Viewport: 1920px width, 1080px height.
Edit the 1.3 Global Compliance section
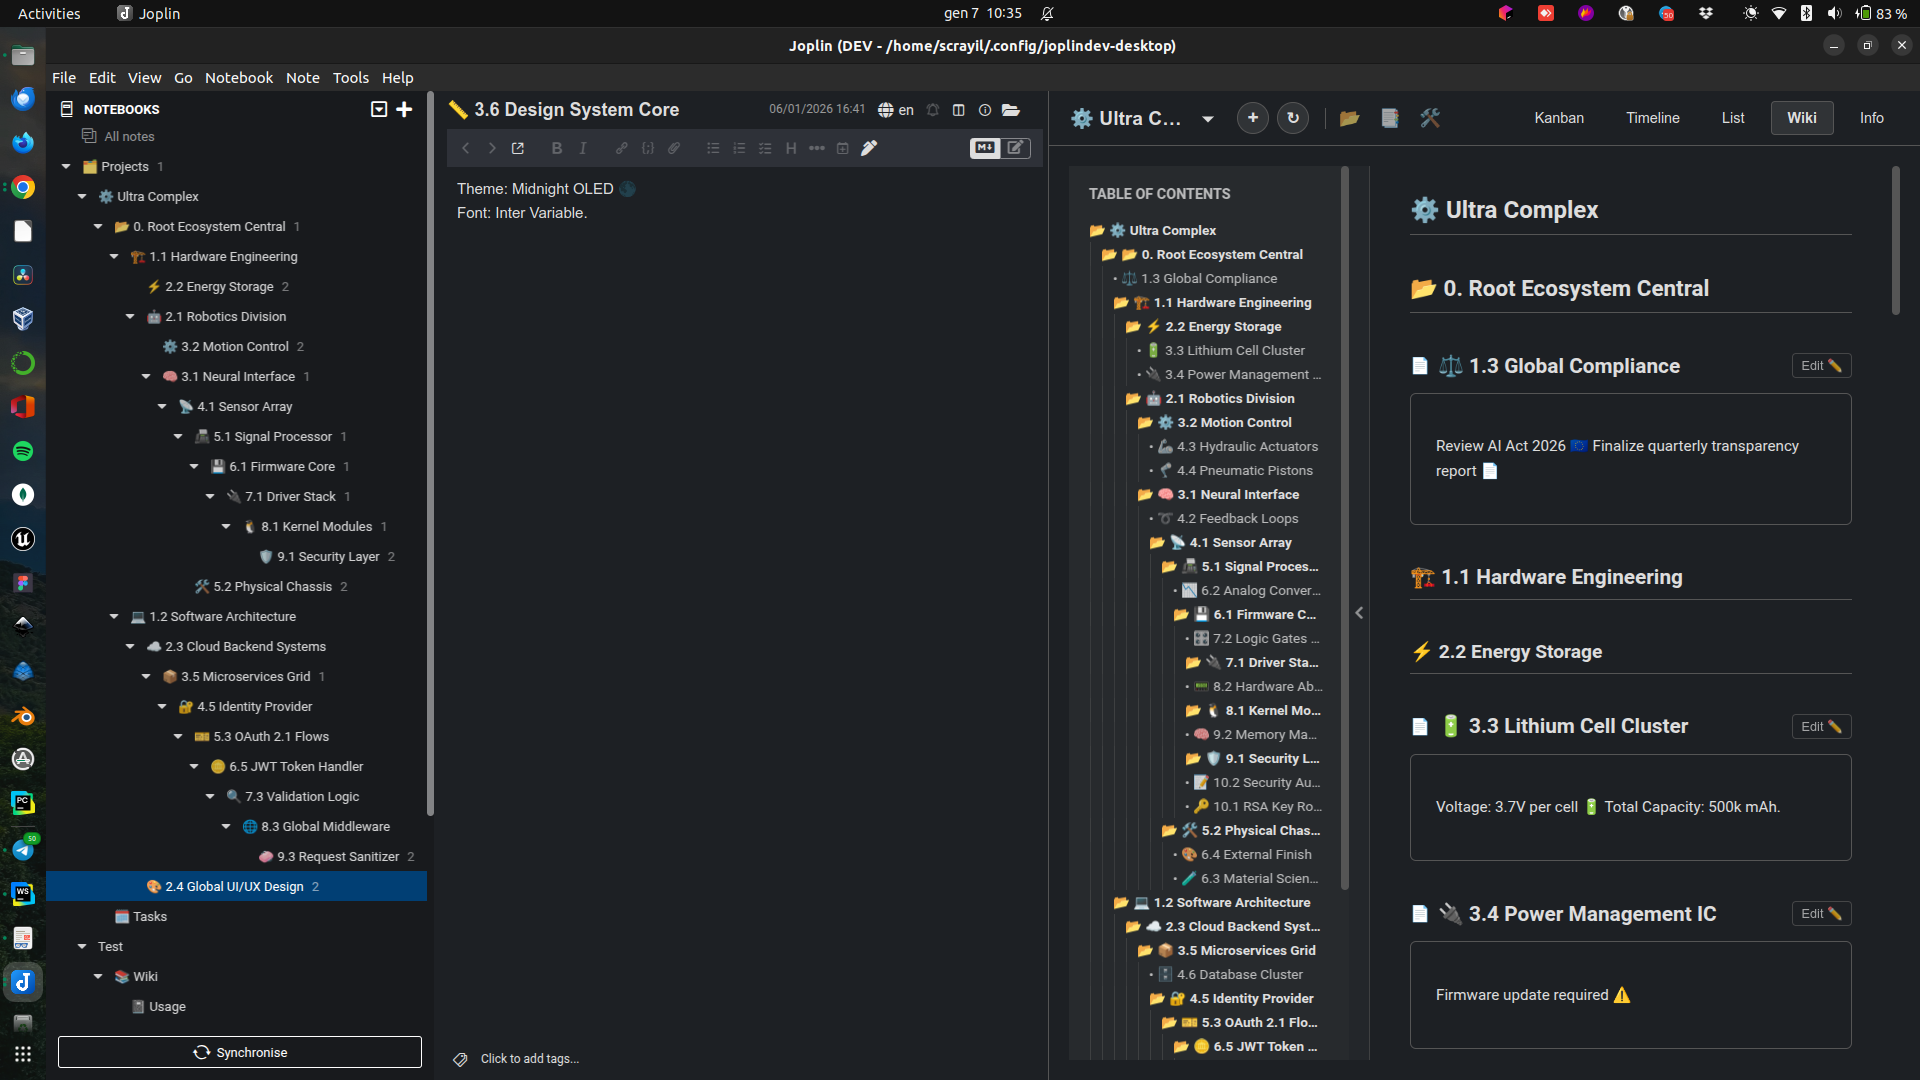click(1820, 365)
